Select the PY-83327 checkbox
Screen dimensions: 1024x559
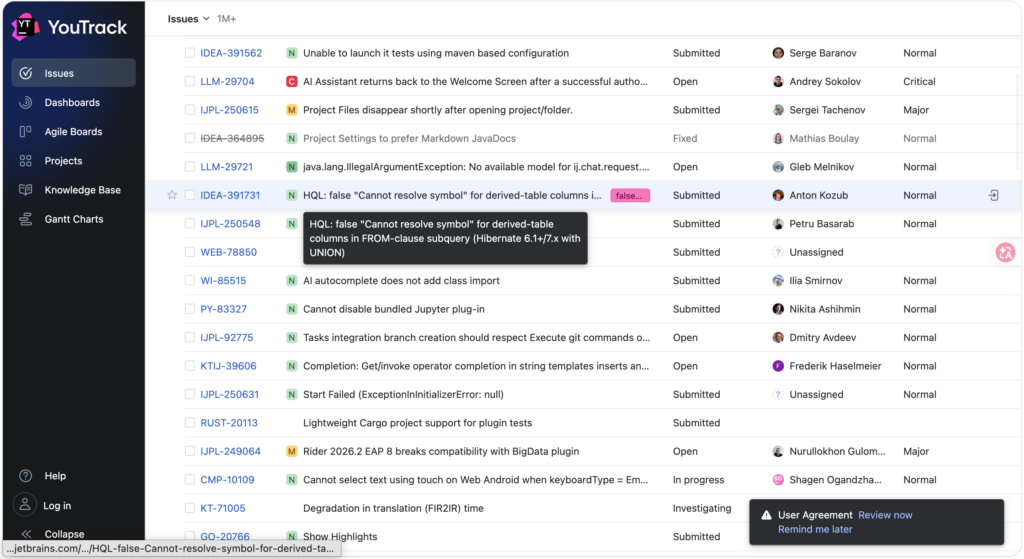[189, 309]
